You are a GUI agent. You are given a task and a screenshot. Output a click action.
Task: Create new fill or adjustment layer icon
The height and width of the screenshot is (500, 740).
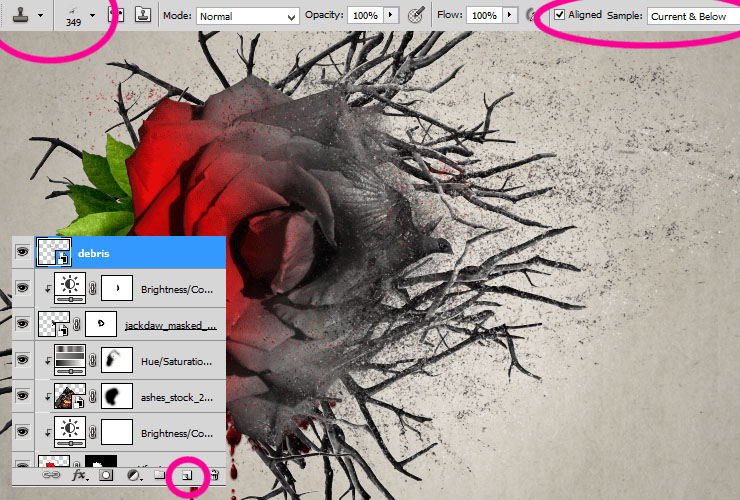[x=134, y=475]
